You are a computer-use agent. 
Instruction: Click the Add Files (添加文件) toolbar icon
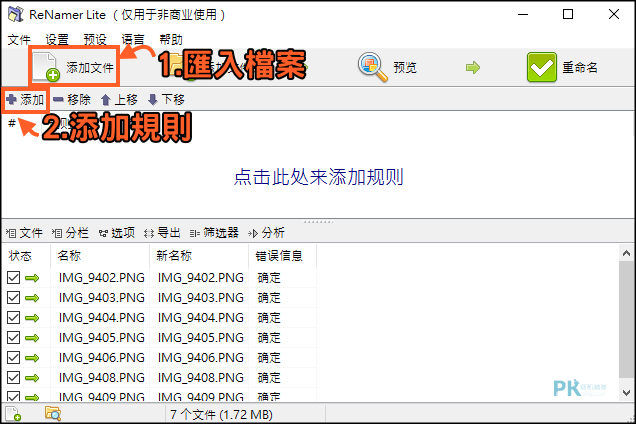tap(46, 67)
